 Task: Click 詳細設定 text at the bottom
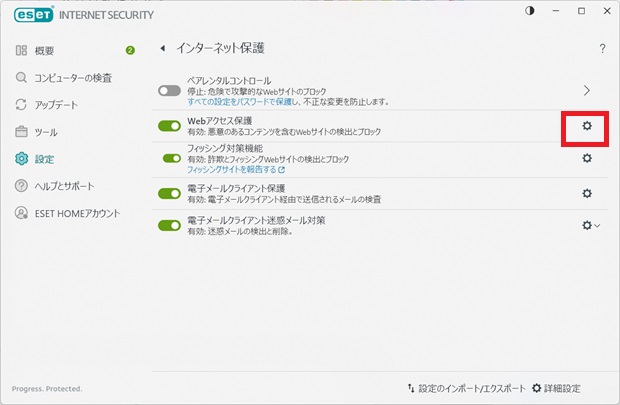click(x=562, y=388)
